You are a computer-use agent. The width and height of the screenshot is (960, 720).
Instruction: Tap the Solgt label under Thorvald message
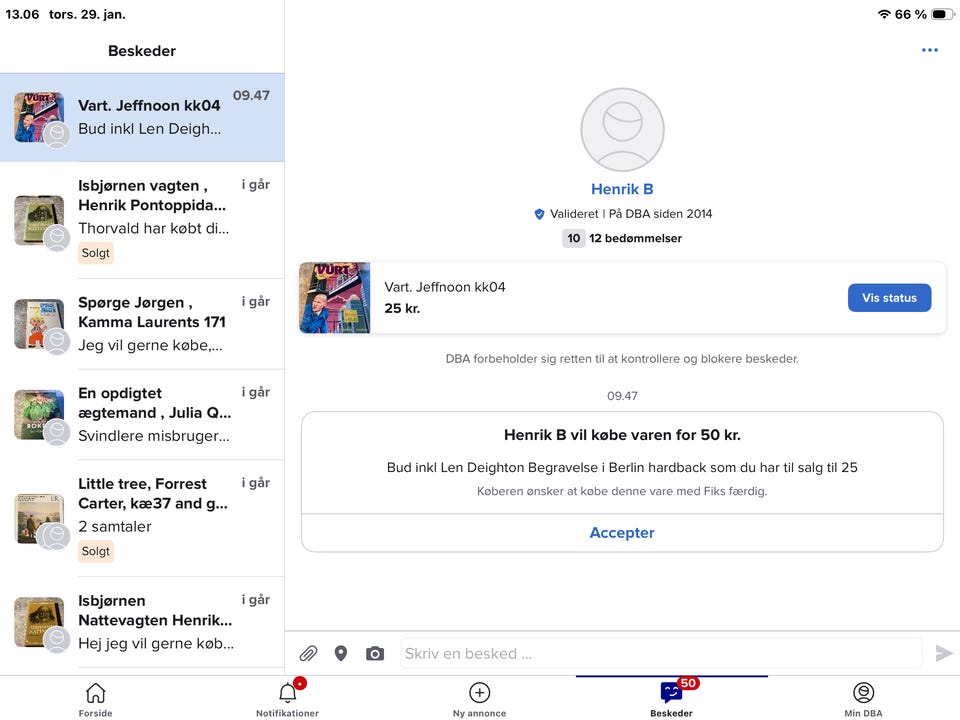(x=96, y=253)
